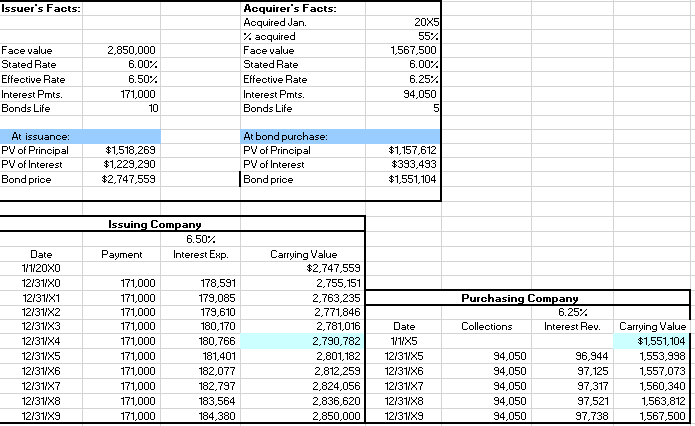
Task: Select issuer Interest Pmts. value 171,000 in facts box
Action: point(138,94)
